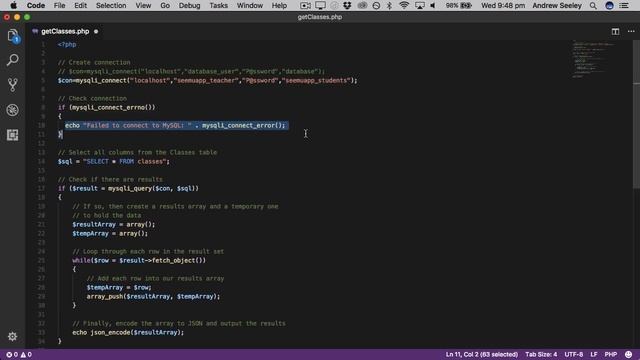The height and width of the screenshot is (360, 640).
Task: Click the <?php opening tag line
Action: pos(67,44)
